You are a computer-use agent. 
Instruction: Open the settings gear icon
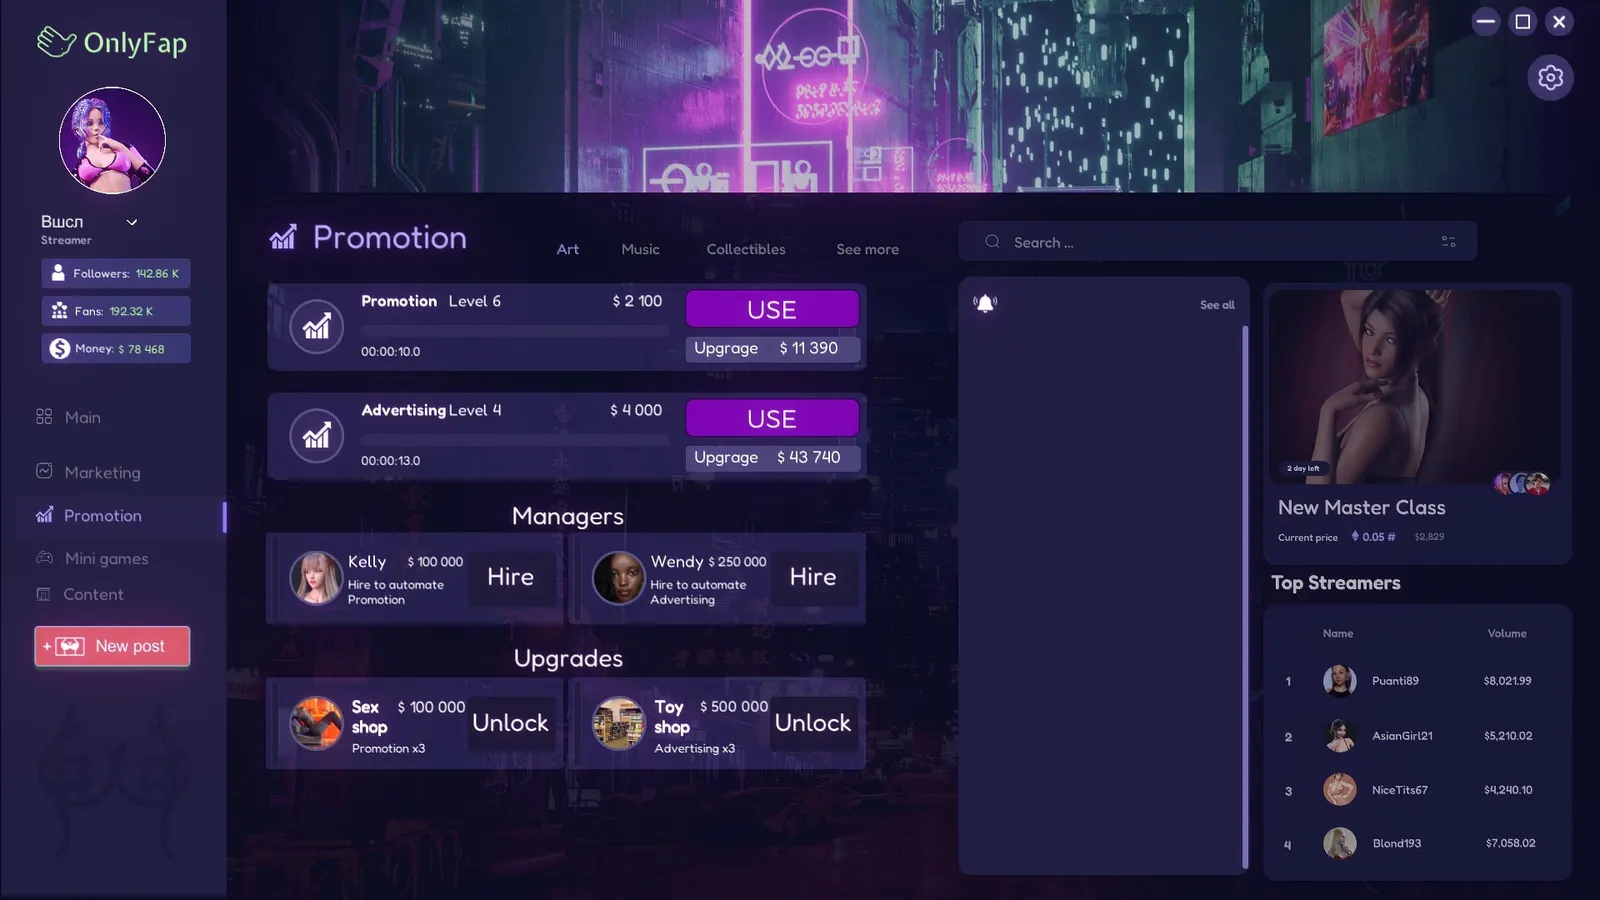pyautogui.click(x=1550, y=78)
